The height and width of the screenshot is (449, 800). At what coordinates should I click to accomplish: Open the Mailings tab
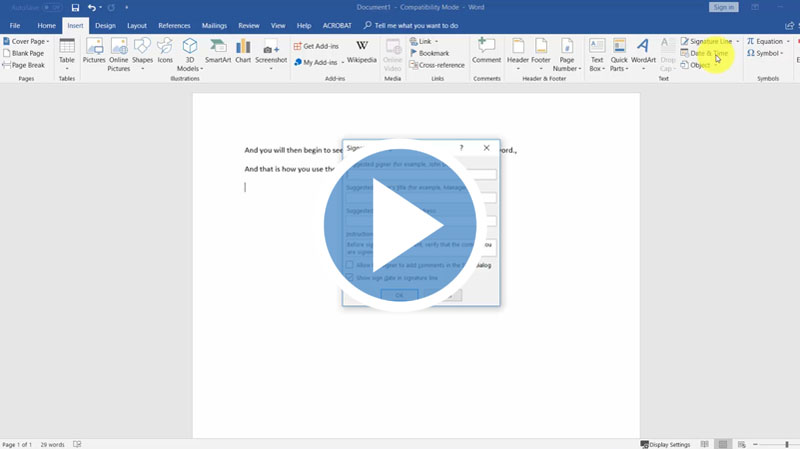point(214,25)
